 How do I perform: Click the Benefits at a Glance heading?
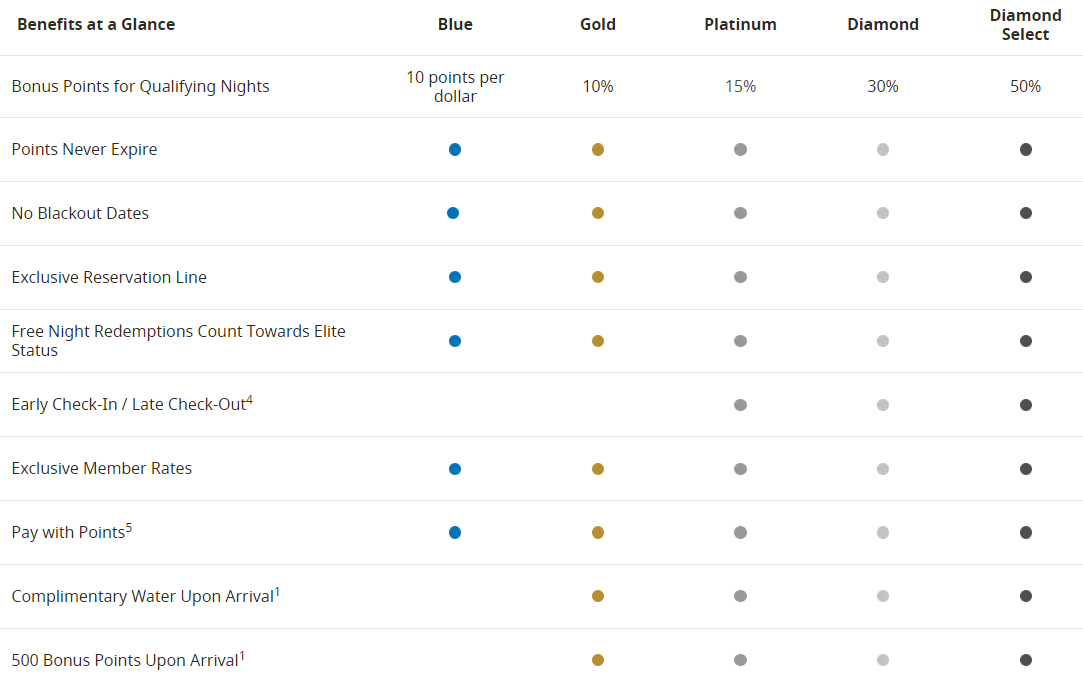click(96, 24)
